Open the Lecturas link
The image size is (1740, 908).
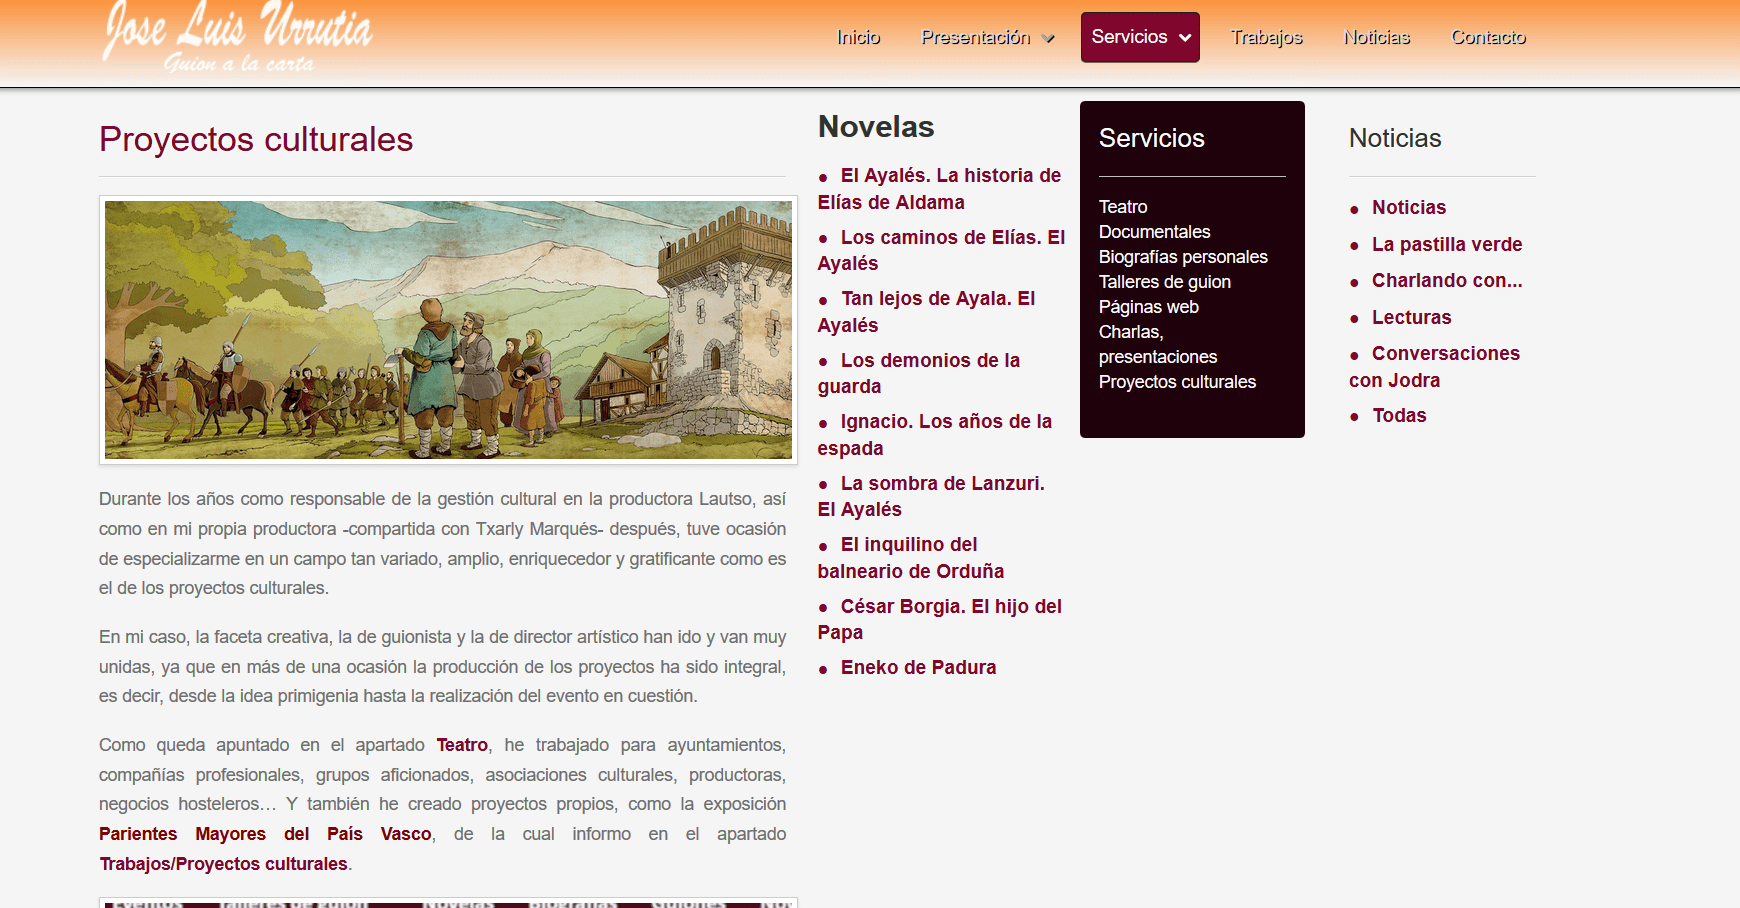coord(1411,317)
